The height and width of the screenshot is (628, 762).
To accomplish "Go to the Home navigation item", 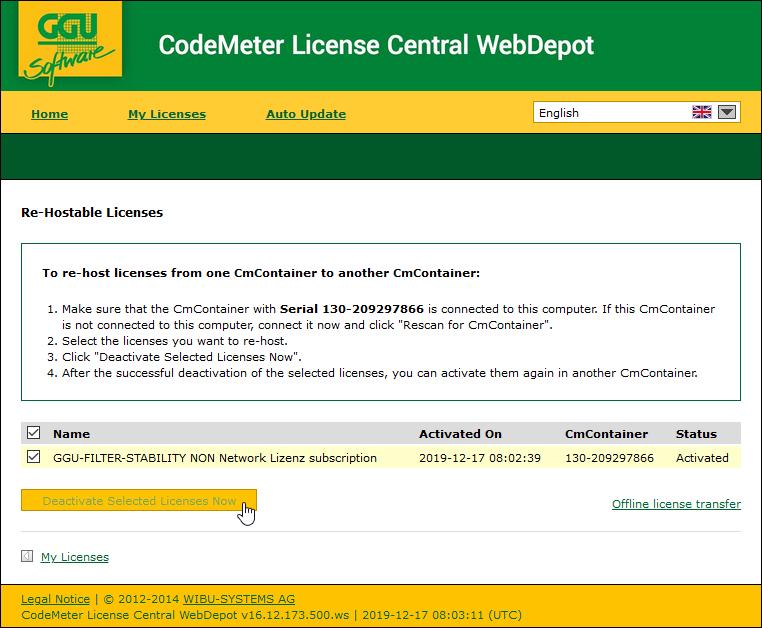I will 49,114.
